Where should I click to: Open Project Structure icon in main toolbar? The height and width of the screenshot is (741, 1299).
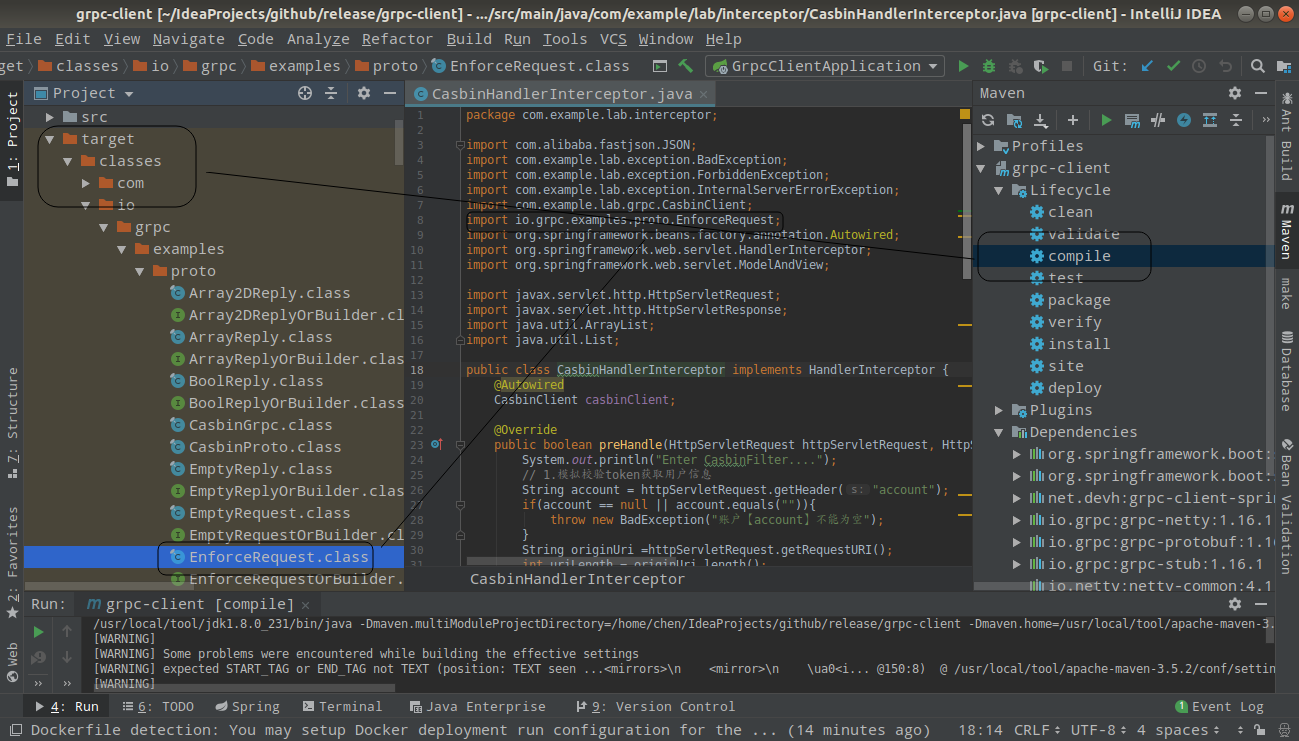click(1284, 66)
